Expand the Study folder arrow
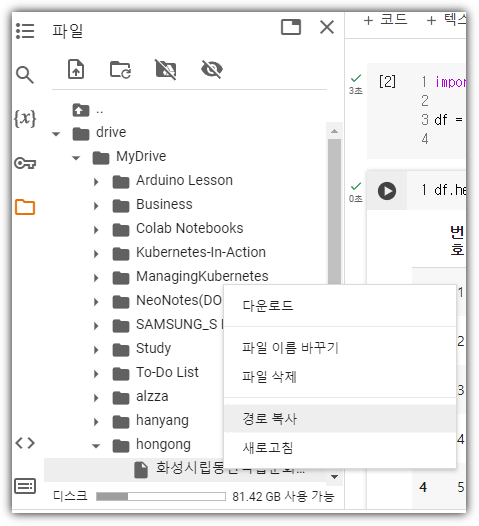479x526 pixels. pos(96,350)
